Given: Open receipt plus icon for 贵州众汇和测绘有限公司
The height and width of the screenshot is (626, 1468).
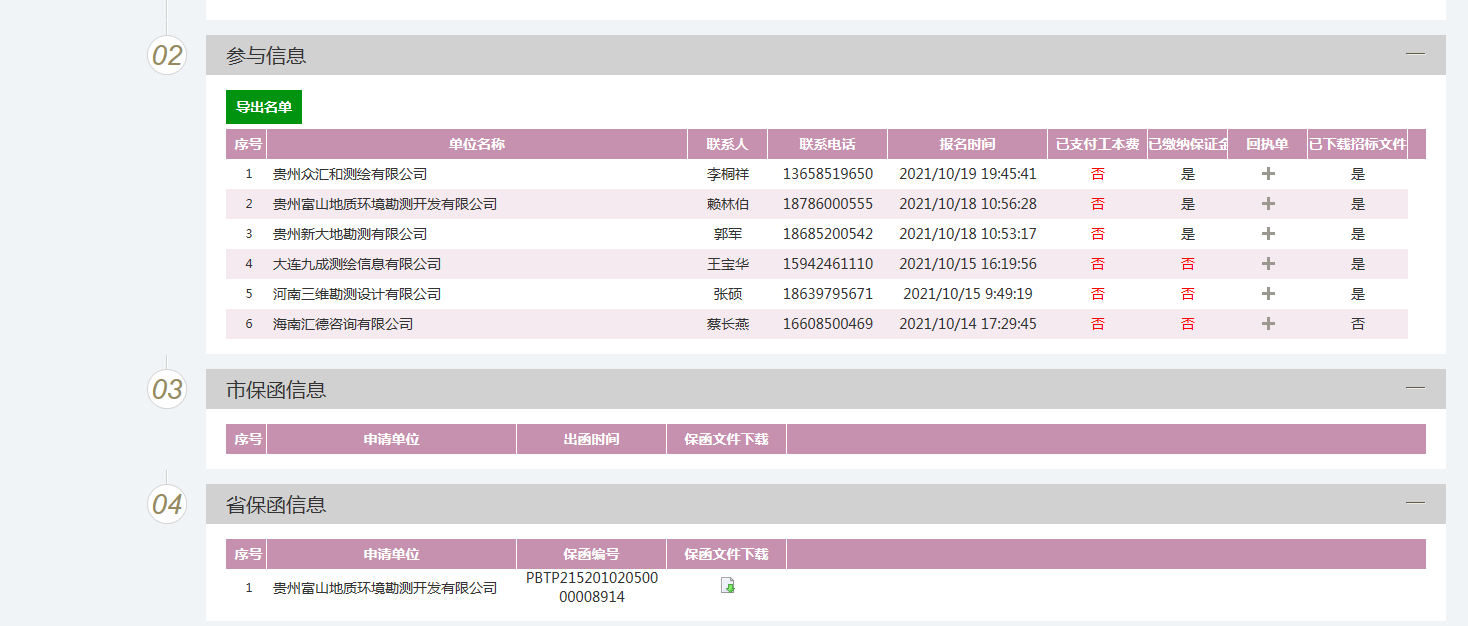Looking at the screenshot, I should [1268, 174].
